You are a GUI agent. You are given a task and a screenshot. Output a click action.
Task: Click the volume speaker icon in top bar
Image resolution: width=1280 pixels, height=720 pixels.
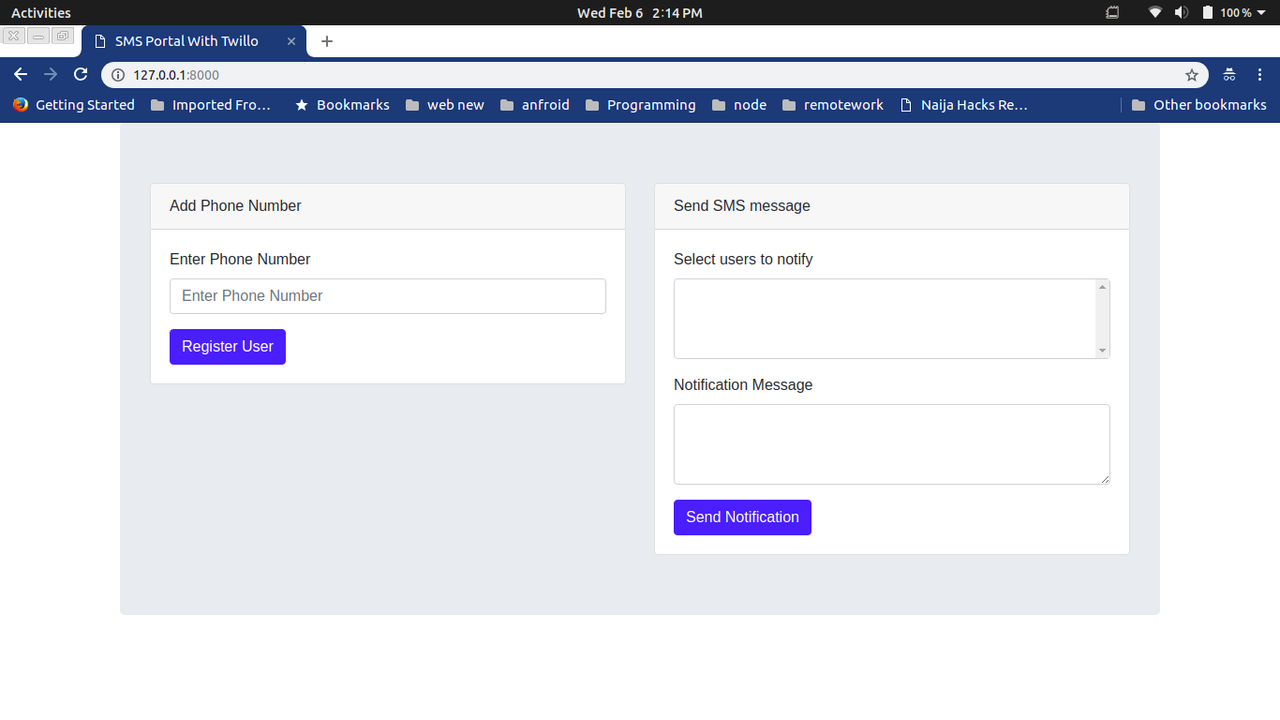(1181, 13)
